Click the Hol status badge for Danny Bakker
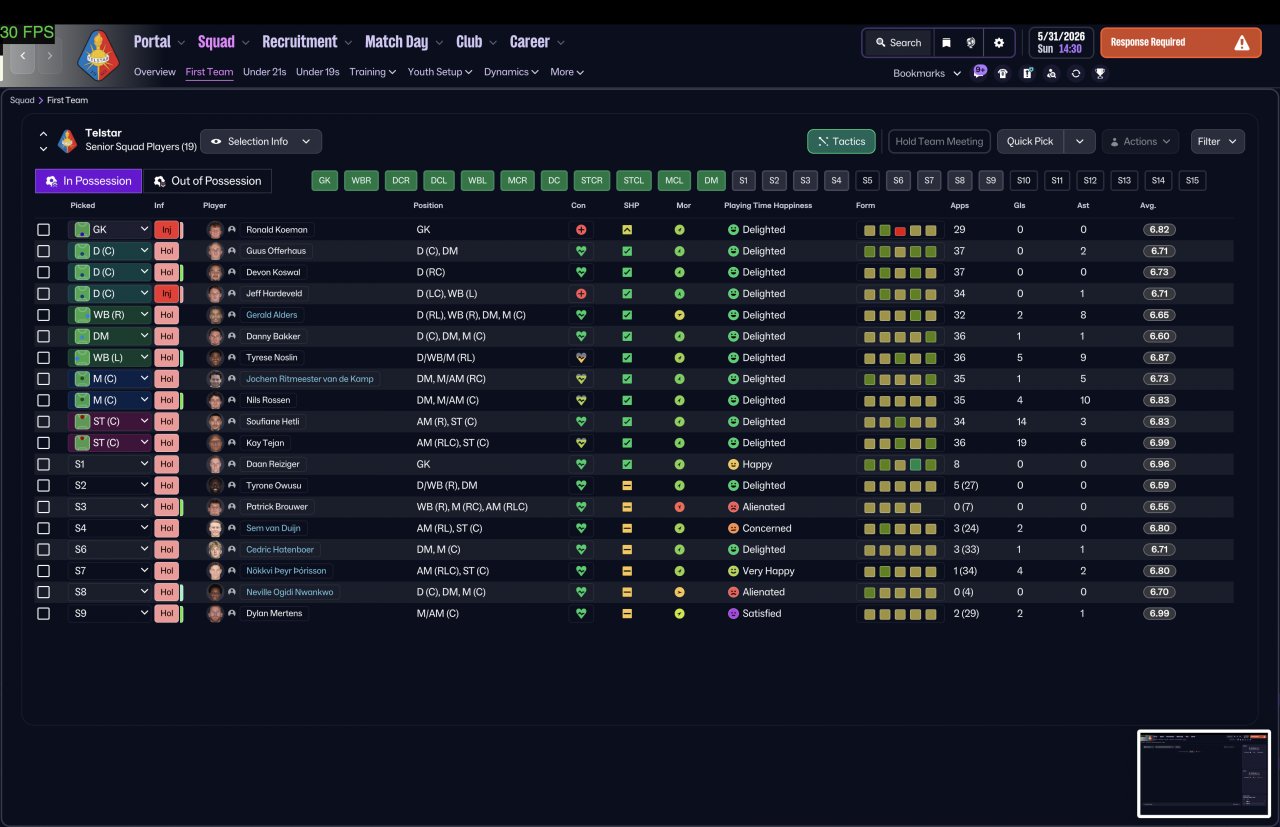The image size is (1280, 827). coord(167,337)
